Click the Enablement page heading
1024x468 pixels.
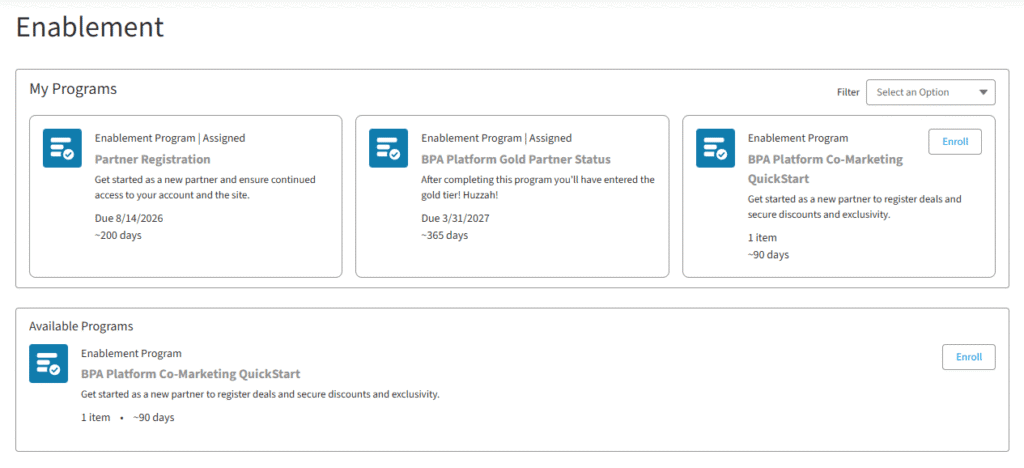90,27
